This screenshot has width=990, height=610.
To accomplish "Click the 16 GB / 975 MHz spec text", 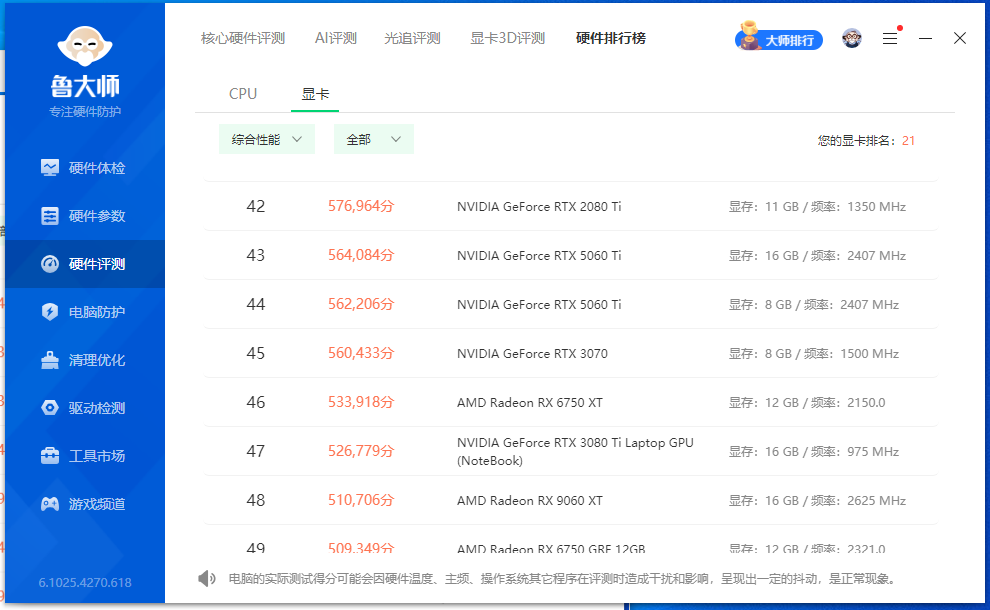I will [814, 452].
